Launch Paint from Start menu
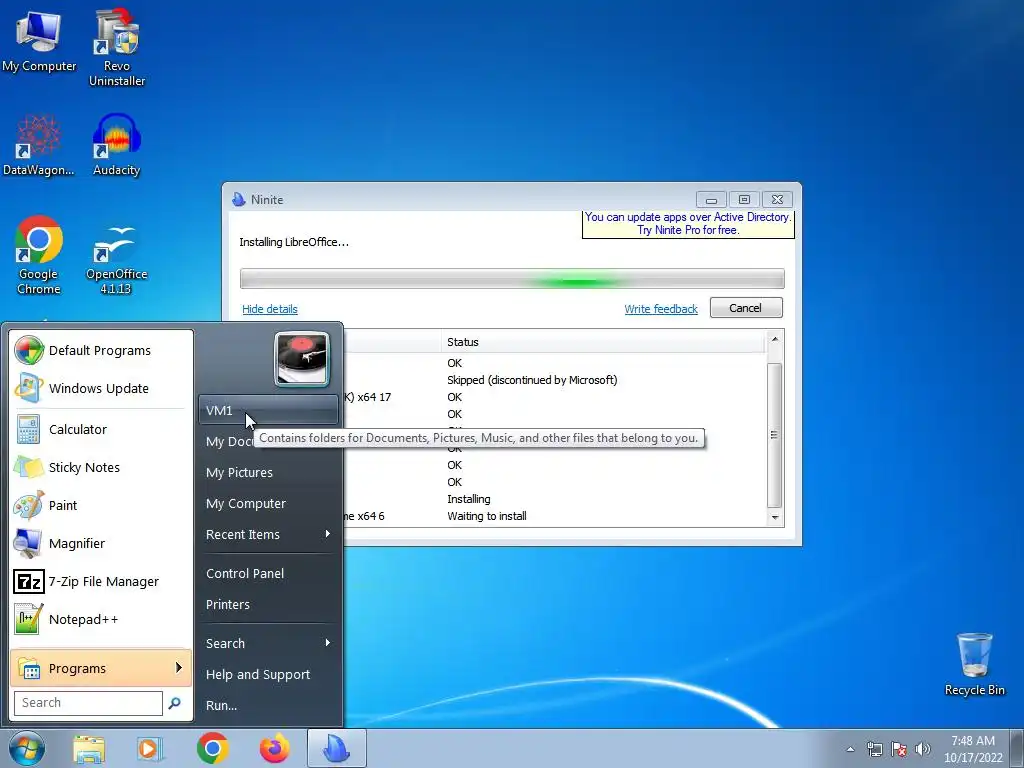The width and height of the screenshot is (1024, 768). coord(101,505)
